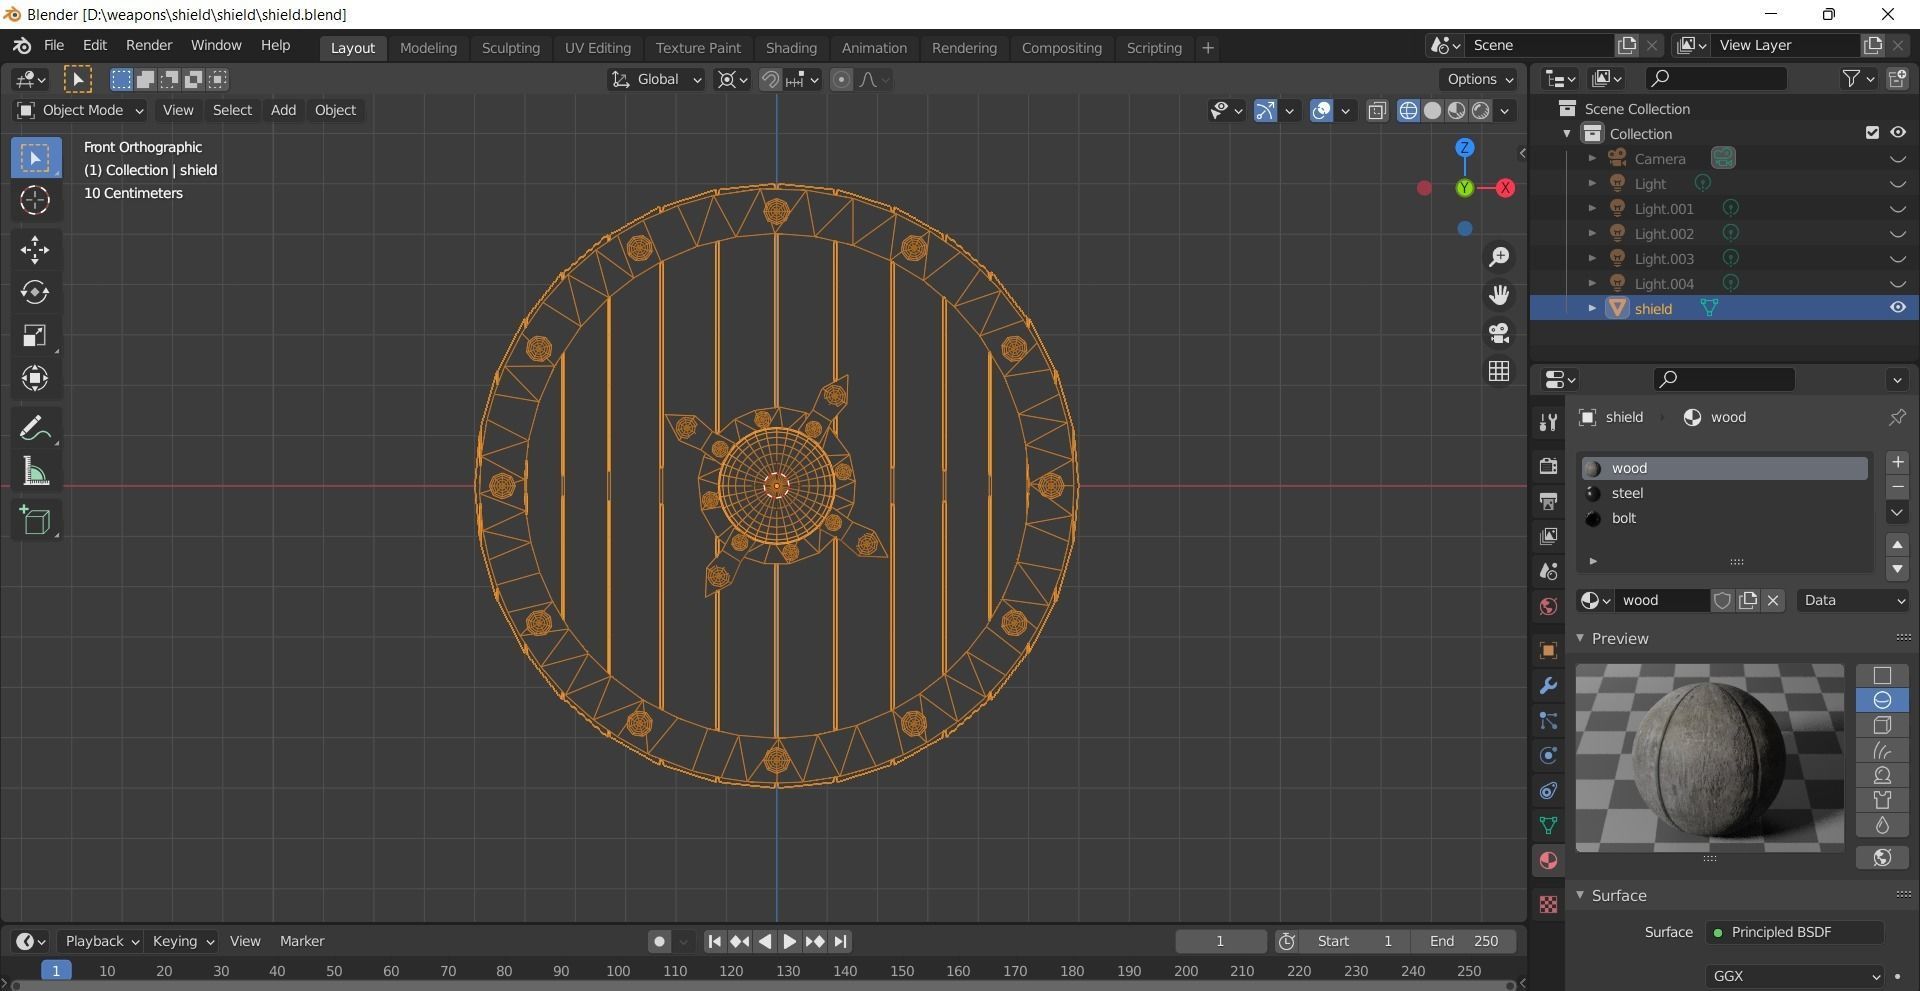Select the steel material slot
This screenshot has width=1920, height=991.
[1724, 493]
